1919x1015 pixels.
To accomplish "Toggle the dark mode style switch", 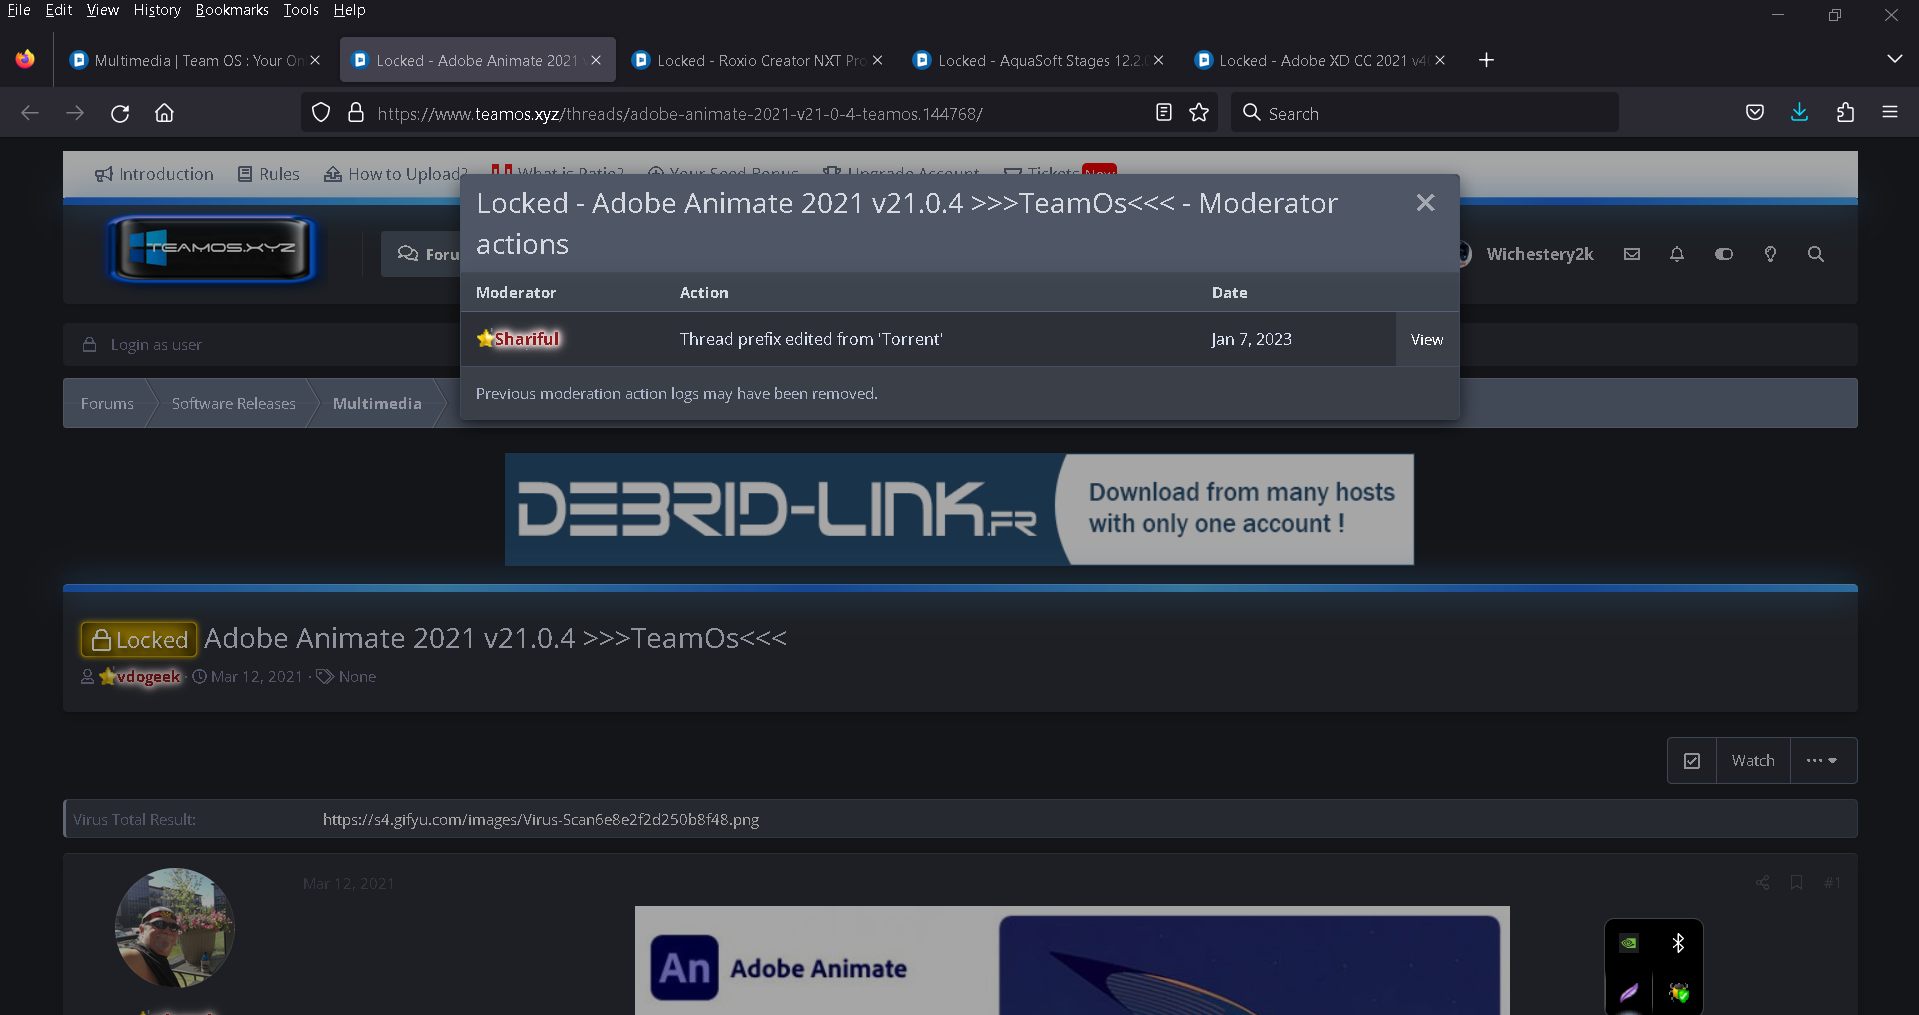I will [x=1724, y=254].
